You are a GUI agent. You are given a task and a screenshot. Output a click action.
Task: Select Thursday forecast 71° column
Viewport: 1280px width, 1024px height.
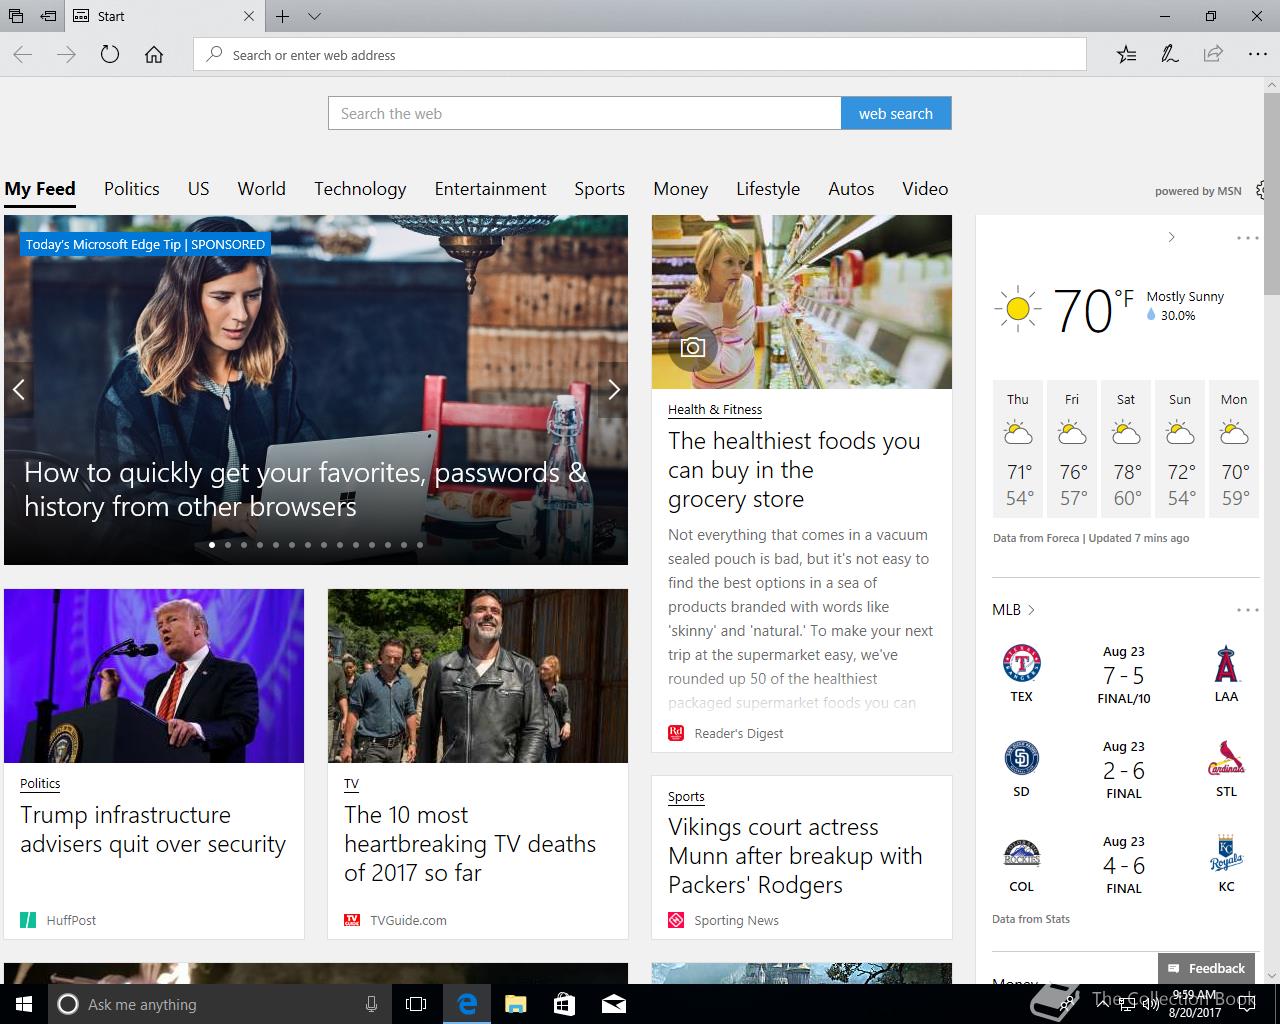click(x=1018, y=448)
